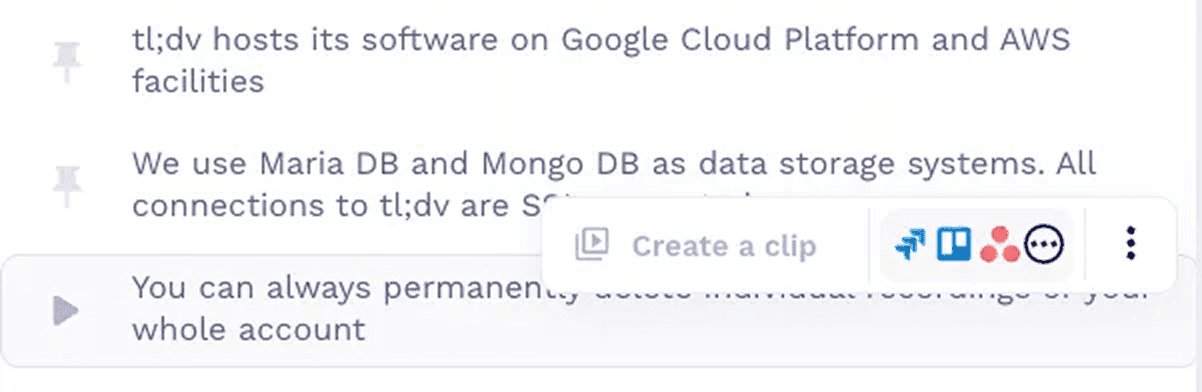Screen dimensions: 1202x392
Task: Open more integrations via circled ellipsis icon
Action: tap(1045, 244)
